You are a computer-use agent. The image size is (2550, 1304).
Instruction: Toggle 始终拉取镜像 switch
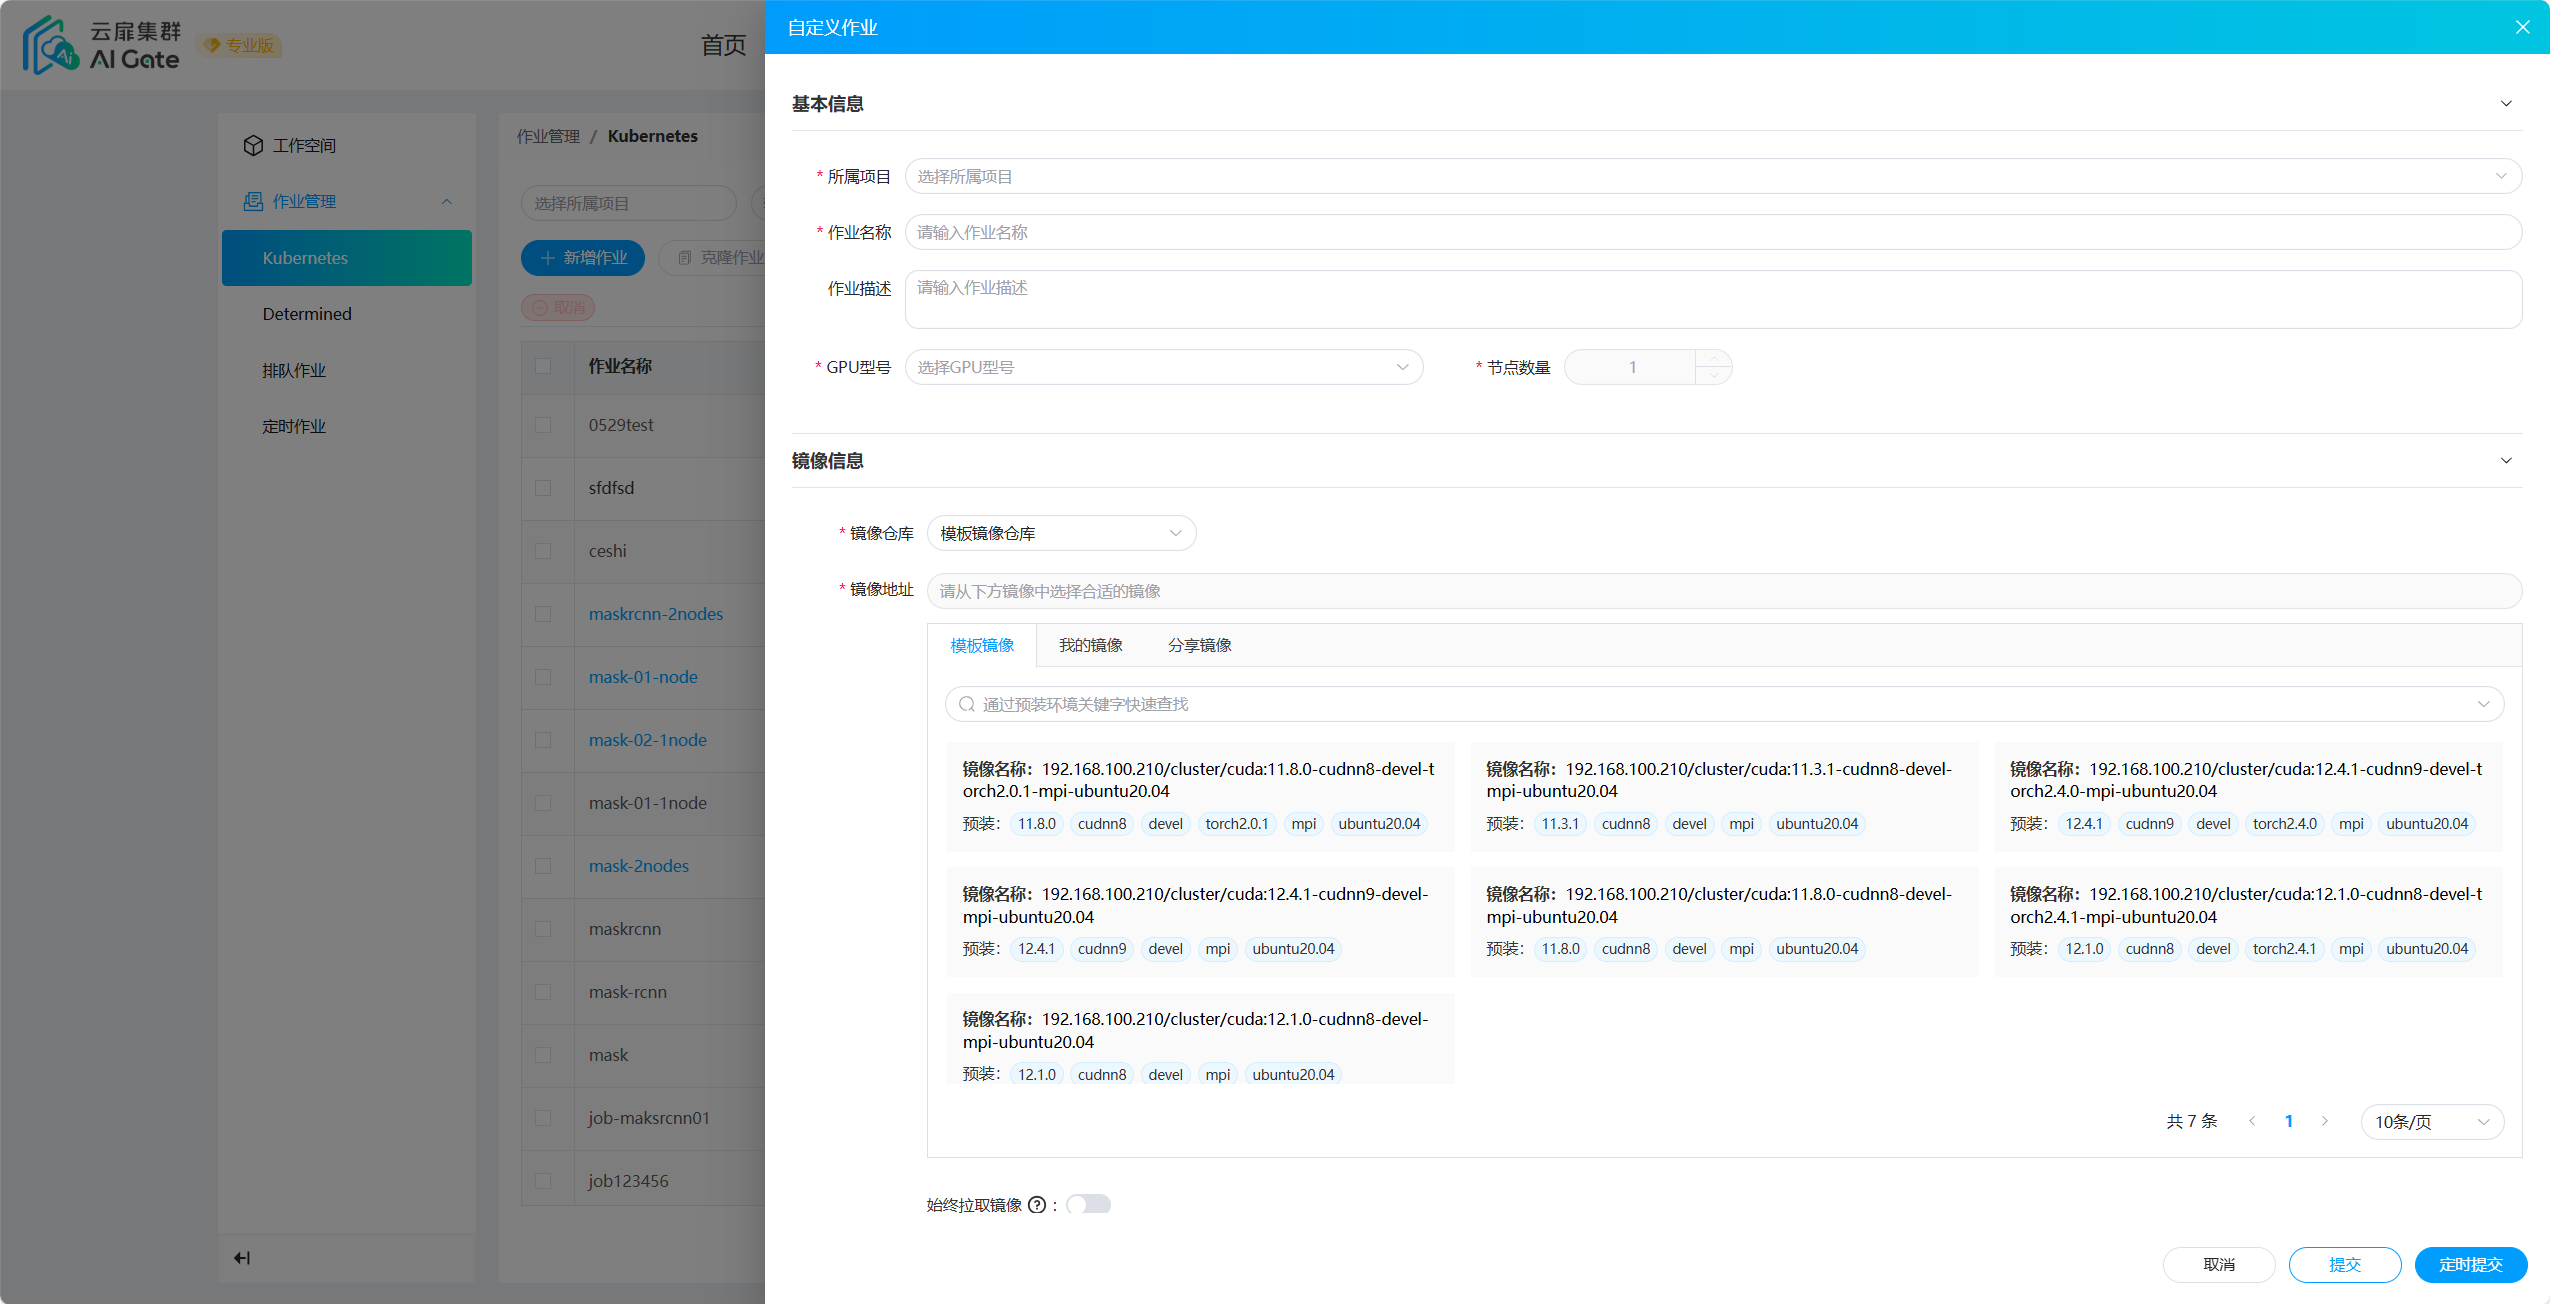coord(1088,1204)
